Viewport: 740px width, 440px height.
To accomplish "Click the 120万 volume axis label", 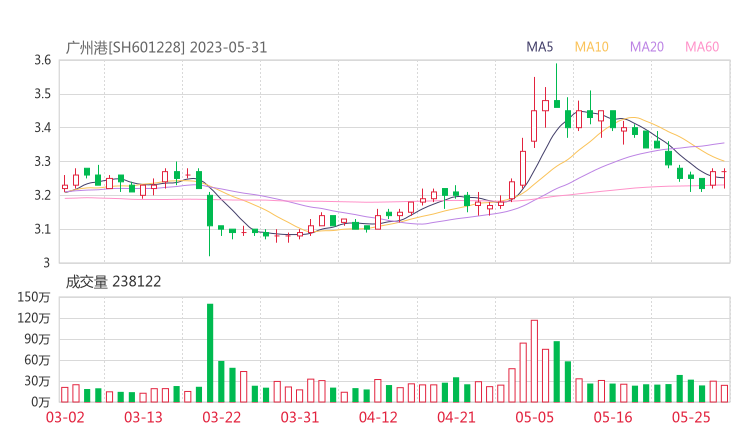I will pos(34,318).
